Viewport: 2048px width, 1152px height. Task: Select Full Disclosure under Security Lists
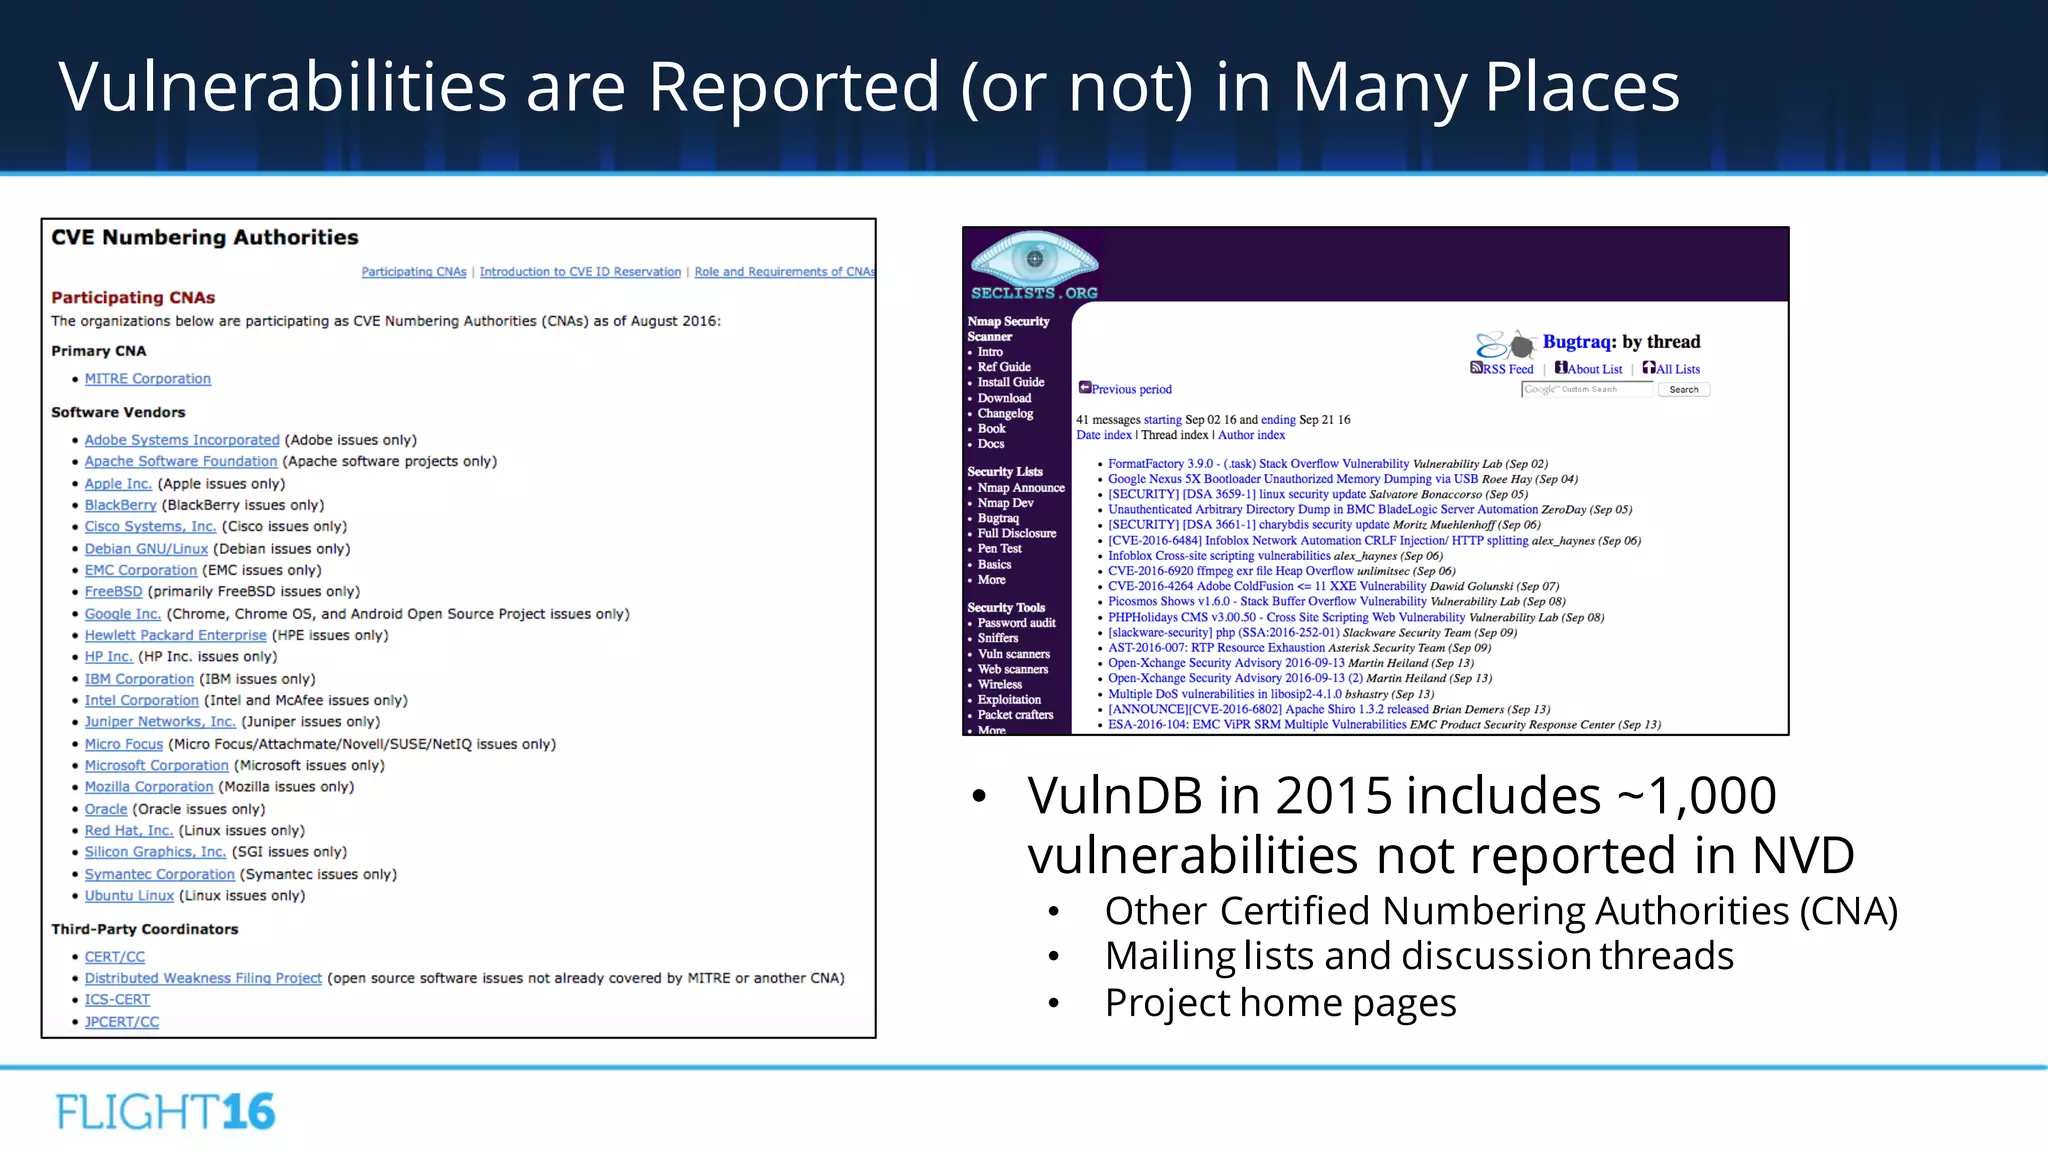pyautogui.click(x=1017, y=533)
